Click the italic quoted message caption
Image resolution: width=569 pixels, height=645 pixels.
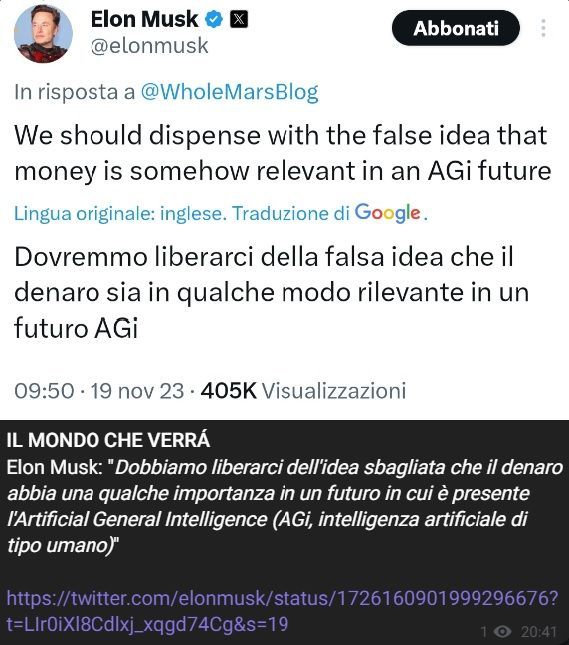[x=285, y=506]
